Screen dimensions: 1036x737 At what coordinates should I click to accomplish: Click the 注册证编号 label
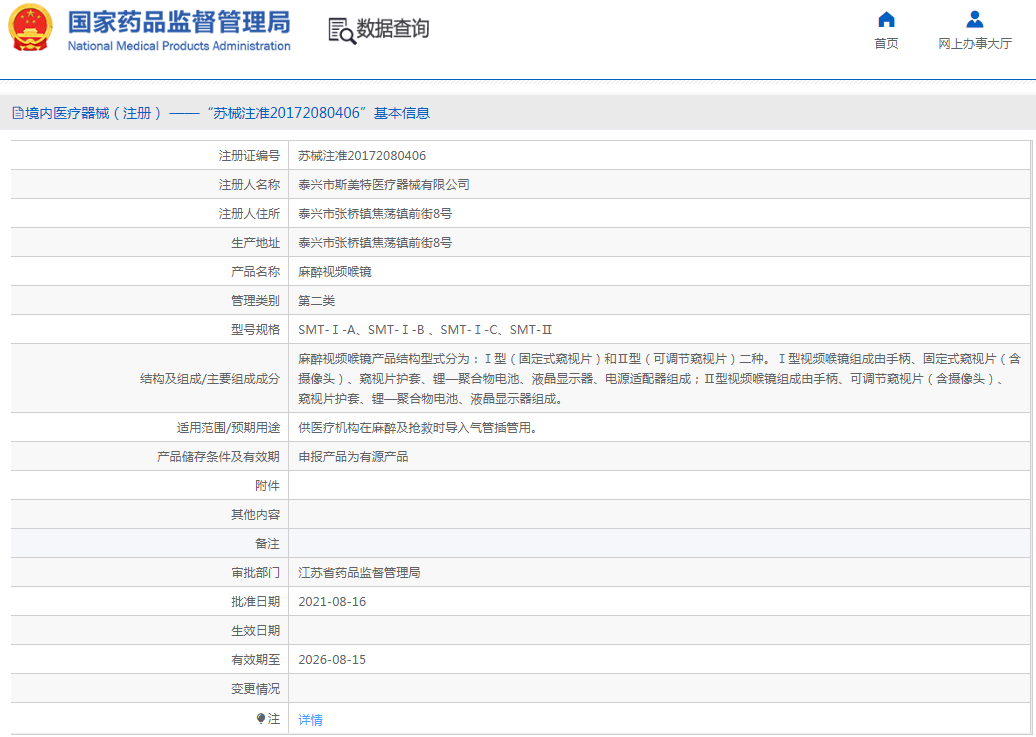(x=249, y=156)
